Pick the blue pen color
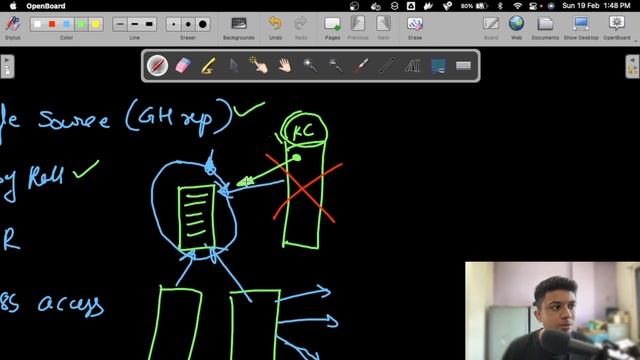 (67, 24)
